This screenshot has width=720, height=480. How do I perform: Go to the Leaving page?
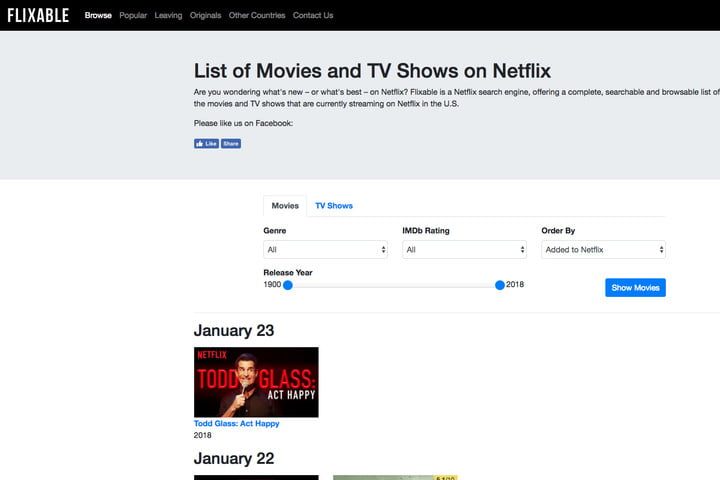pyautogui.click(x=168, y=16)
